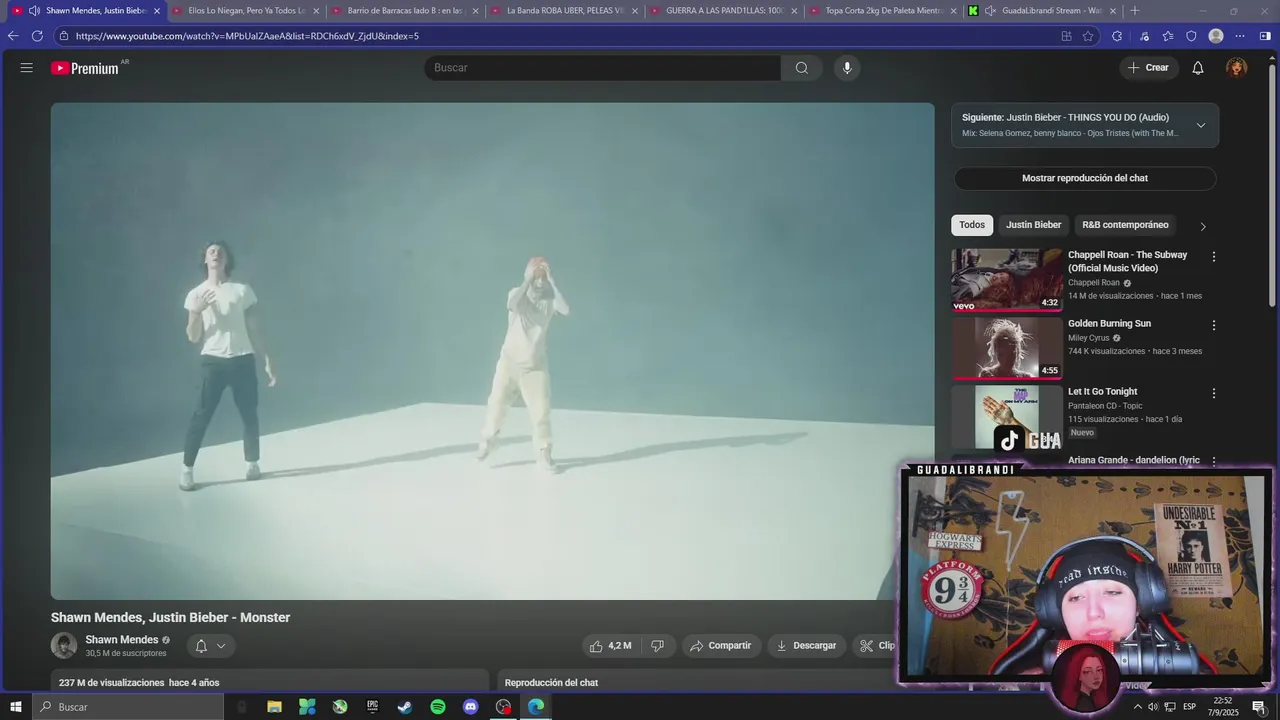This screenshot has width=1280, height=720.
Task: Open Shawn Mendes channel name link
Action: tap(122, 640)
